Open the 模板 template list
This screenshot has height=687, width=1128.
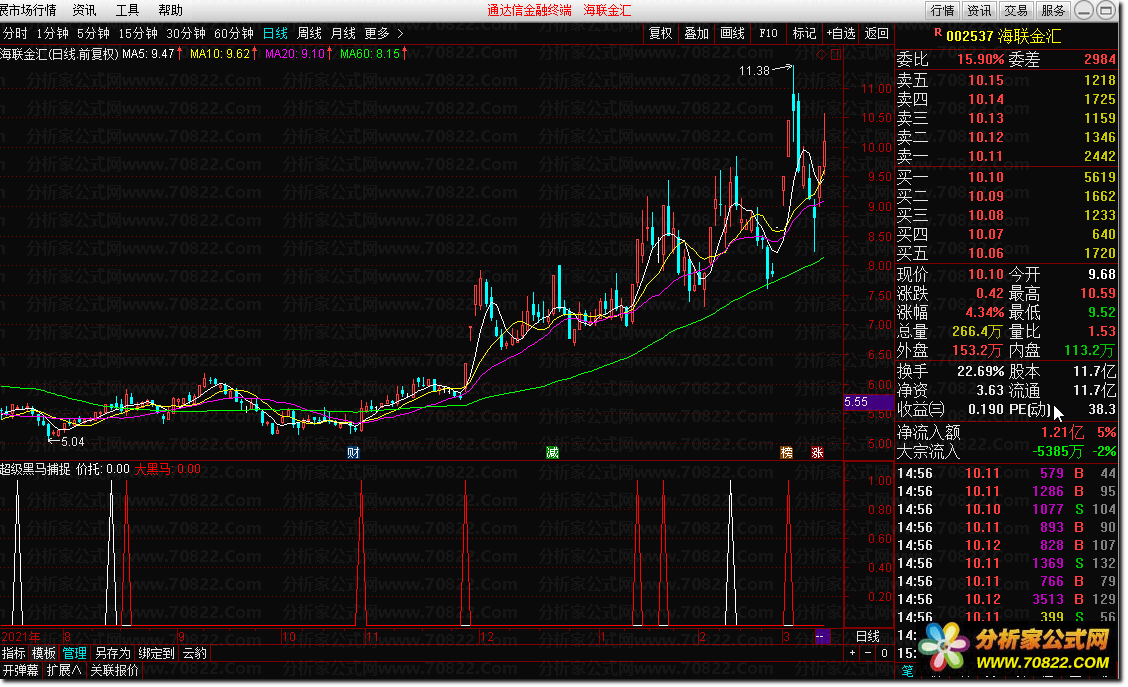pyautogui.click(x=44, y=653)
